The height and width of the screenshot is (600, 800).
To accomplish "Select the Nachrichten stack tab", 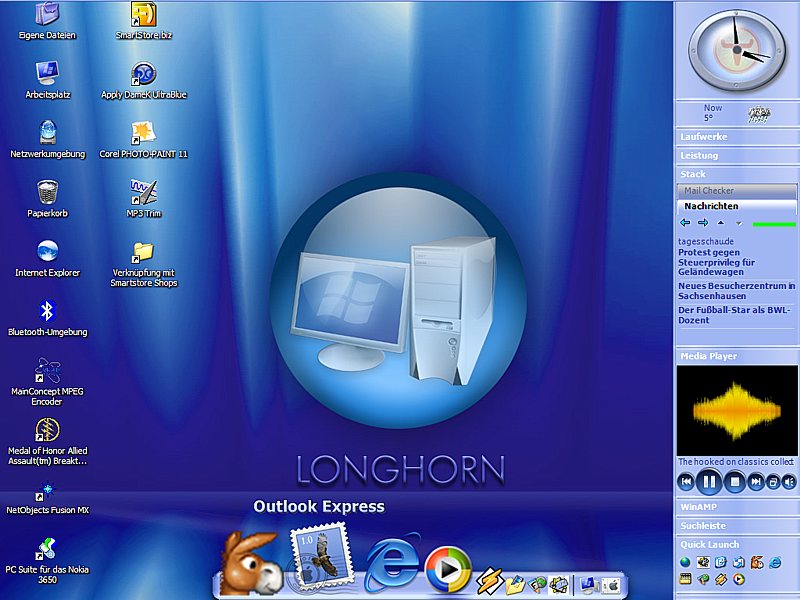I will click(737, 206).
